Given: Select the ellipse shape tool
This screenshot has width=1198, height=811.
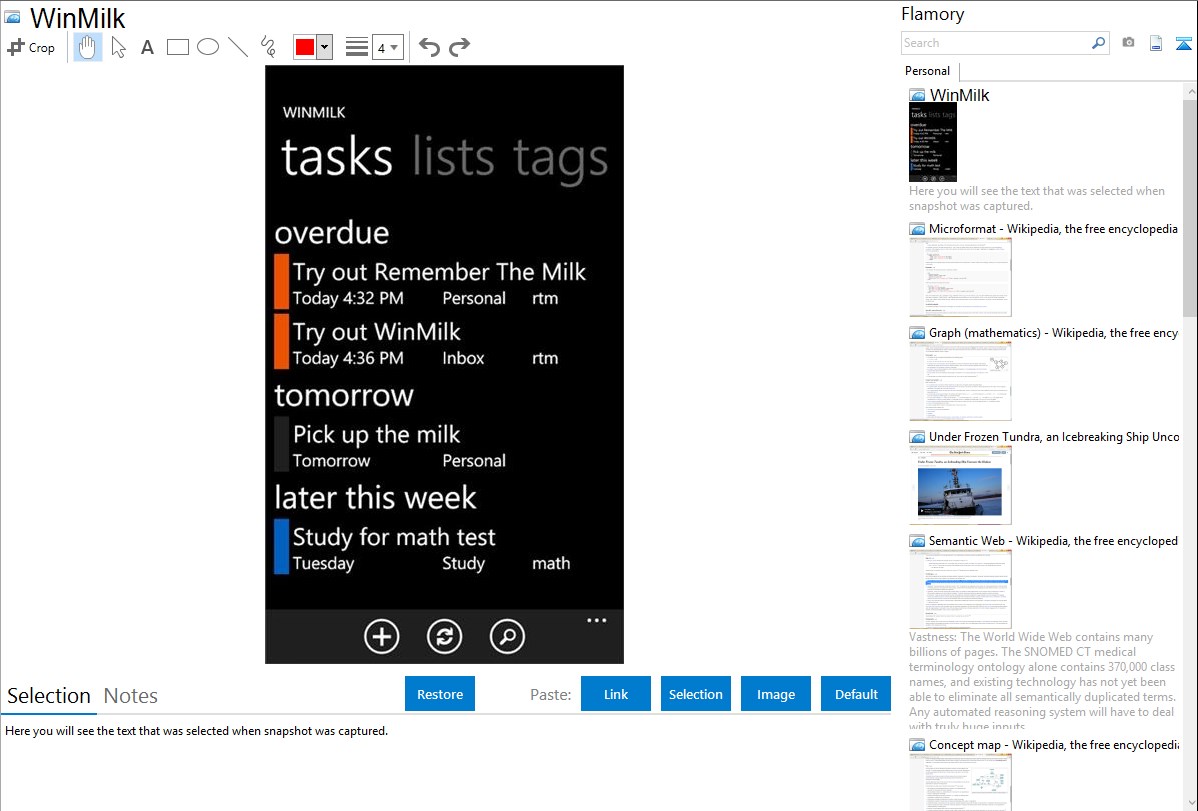Looking at the screenshot, I should pyautogui.click(x=208, y=47).
